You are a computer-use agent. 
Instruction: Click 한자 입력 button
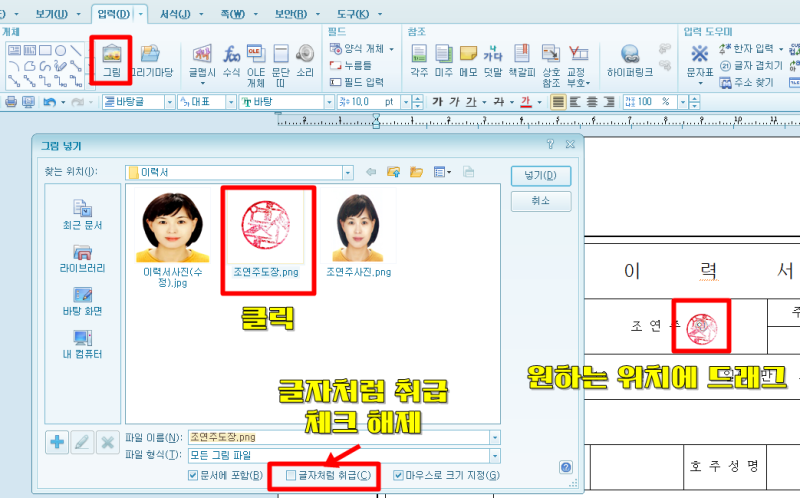pyautogui.click(x=746, y=48)
